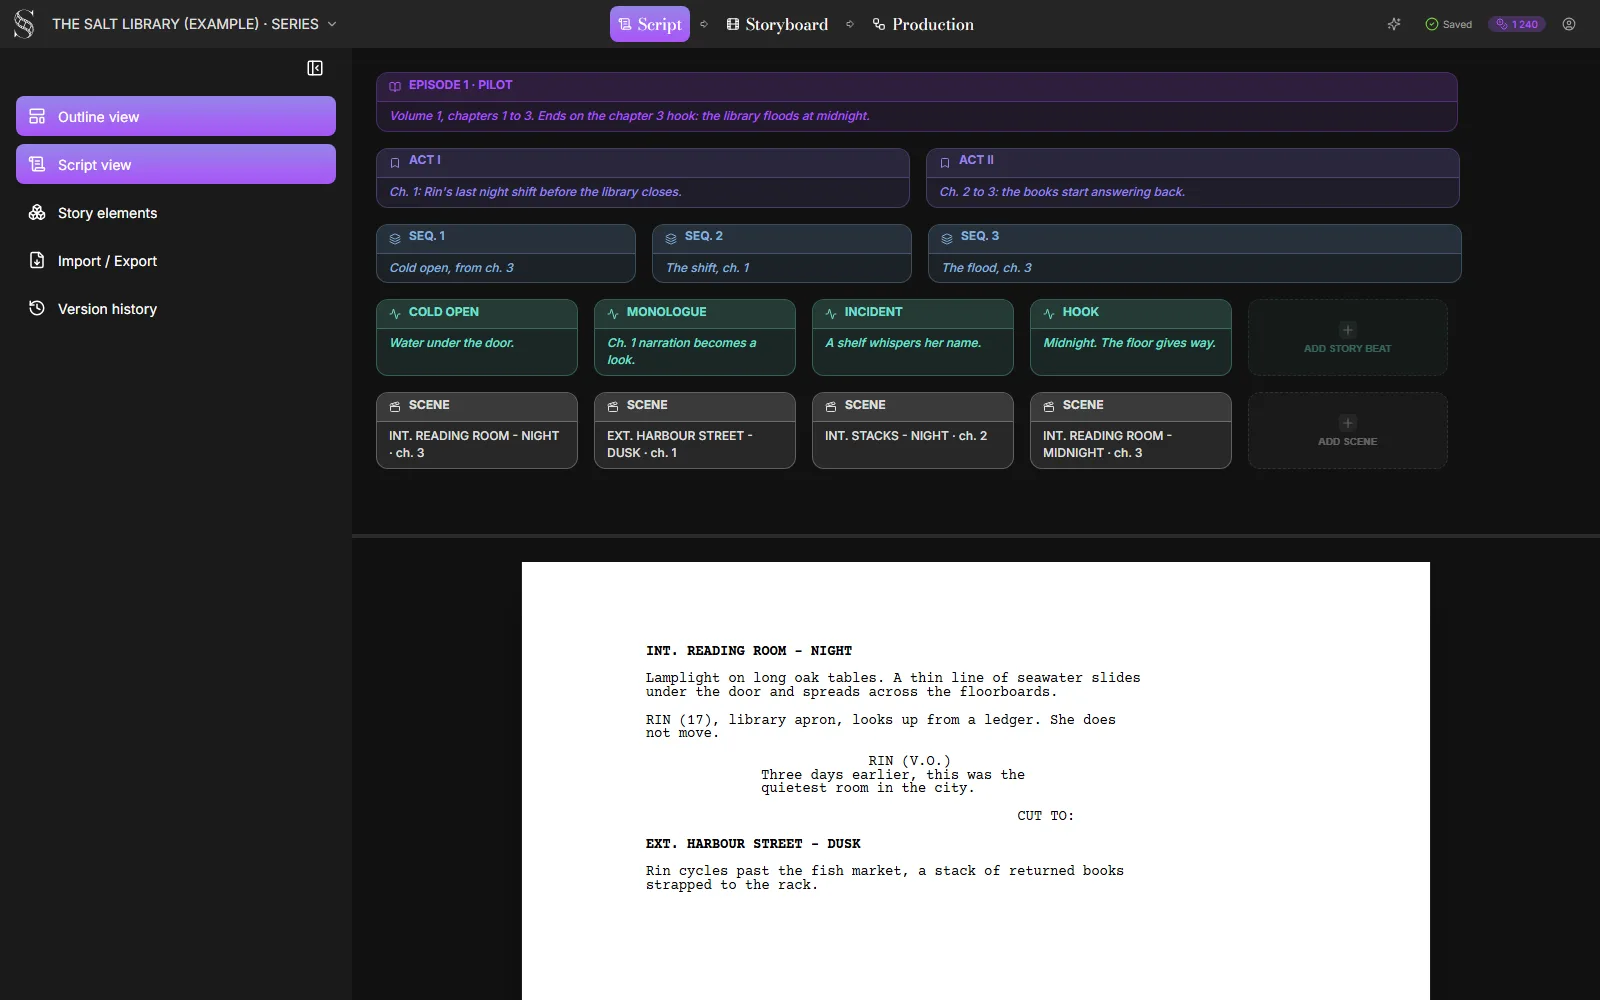The width and height of the screenshot is (1600, 1000).
Task: Click the app logo icon
Action: (24, 24)
